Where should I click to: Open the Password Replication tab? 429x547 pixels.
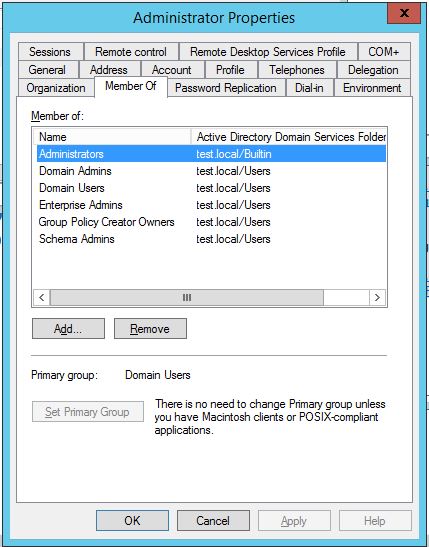click(226, 88)
